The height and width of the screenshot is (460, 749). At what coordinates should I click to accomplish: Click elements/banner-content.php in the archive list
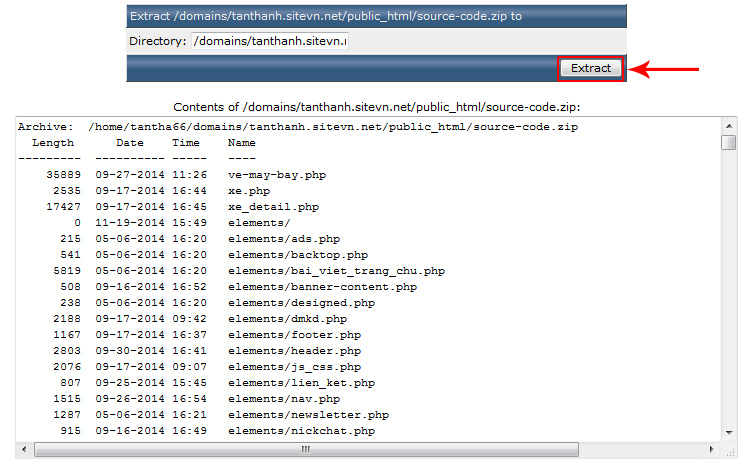(x=322, y=287)
